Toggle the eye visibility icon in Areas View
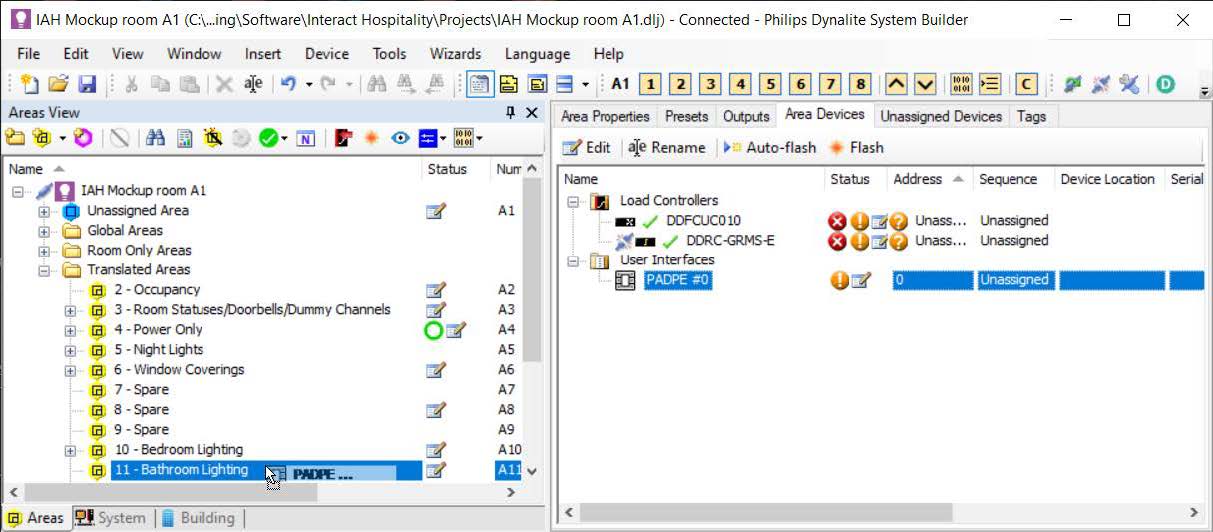 click(400, 138)
